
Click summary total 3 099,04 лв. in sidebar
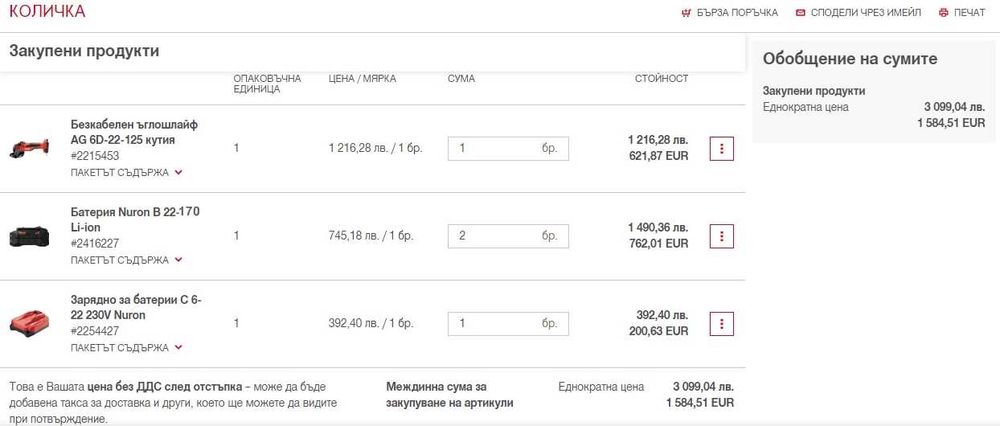(954, 107)
